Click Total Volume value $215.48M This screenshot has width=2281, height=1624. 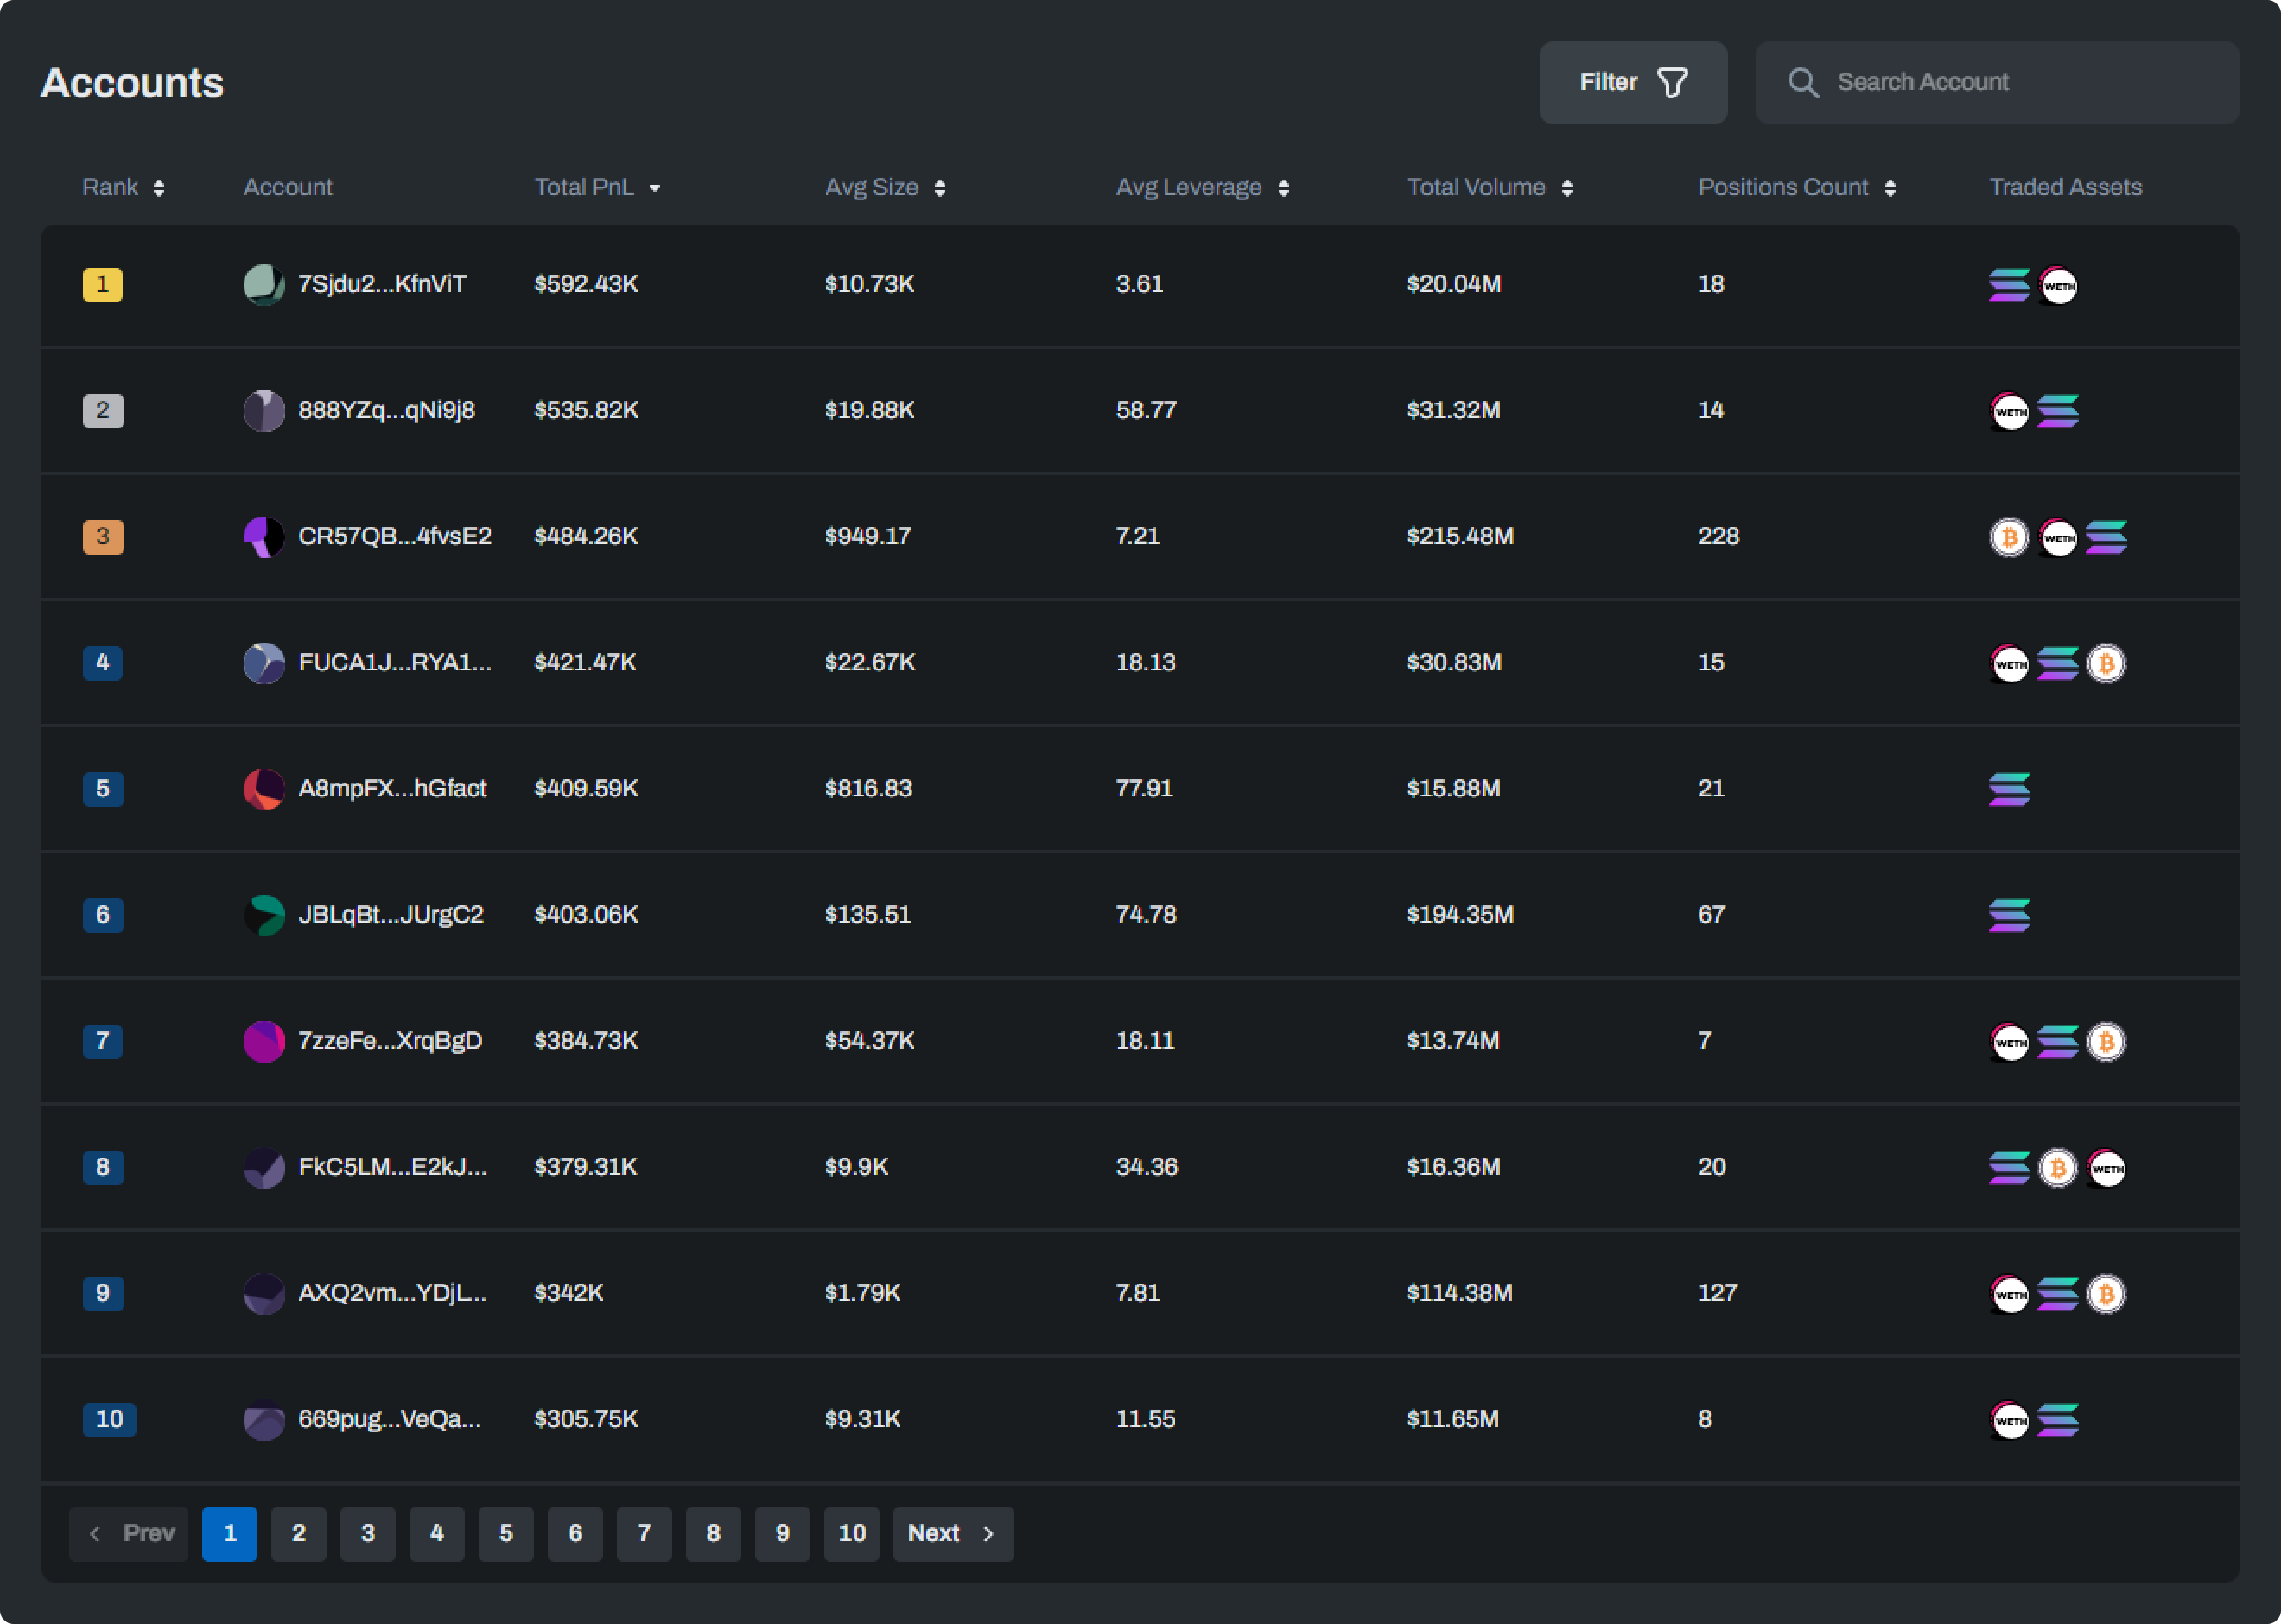[x=1460, y=536]
